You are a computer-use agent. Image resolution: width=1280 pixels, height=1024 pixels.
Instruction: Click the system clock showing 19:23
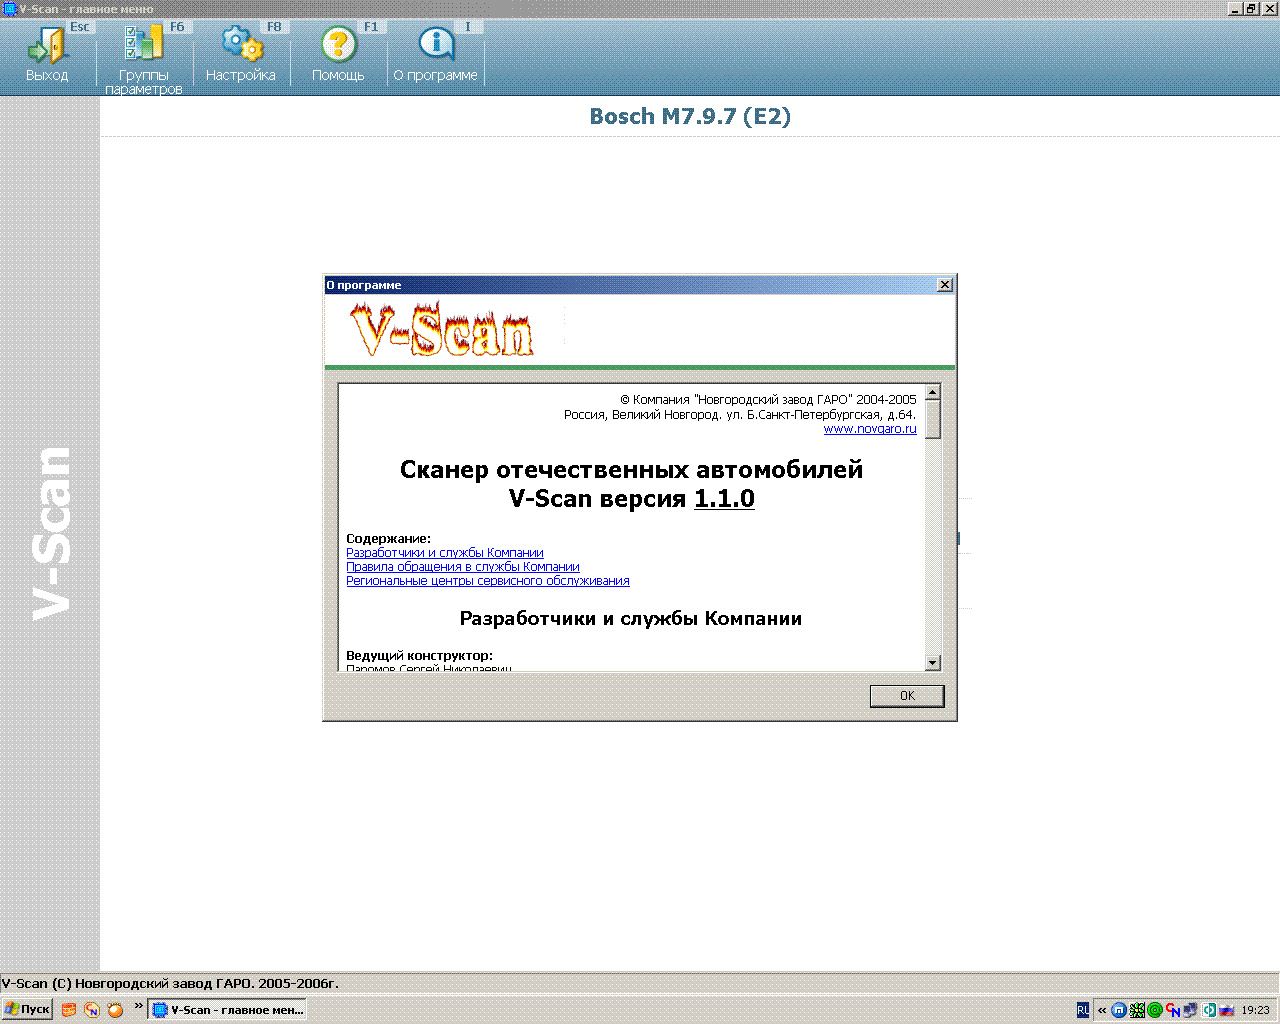pyautogui.click(x=1255, y=1010)
